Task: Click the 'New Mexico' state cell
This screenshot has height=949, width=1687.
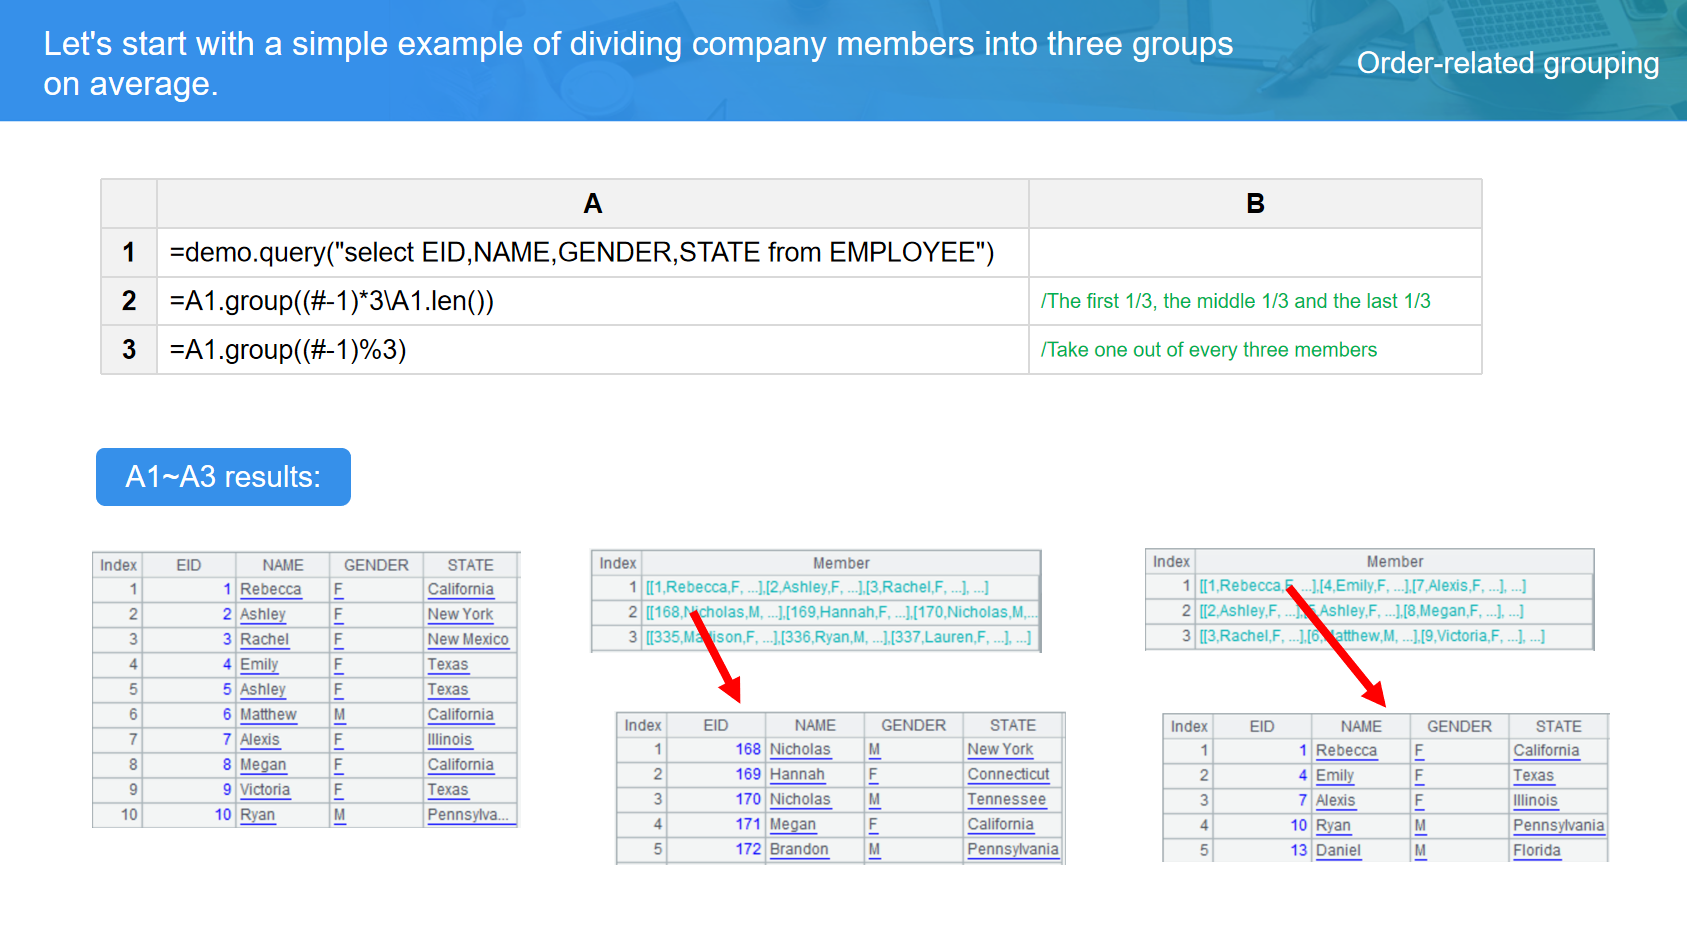Action: (x=468, y=639)
